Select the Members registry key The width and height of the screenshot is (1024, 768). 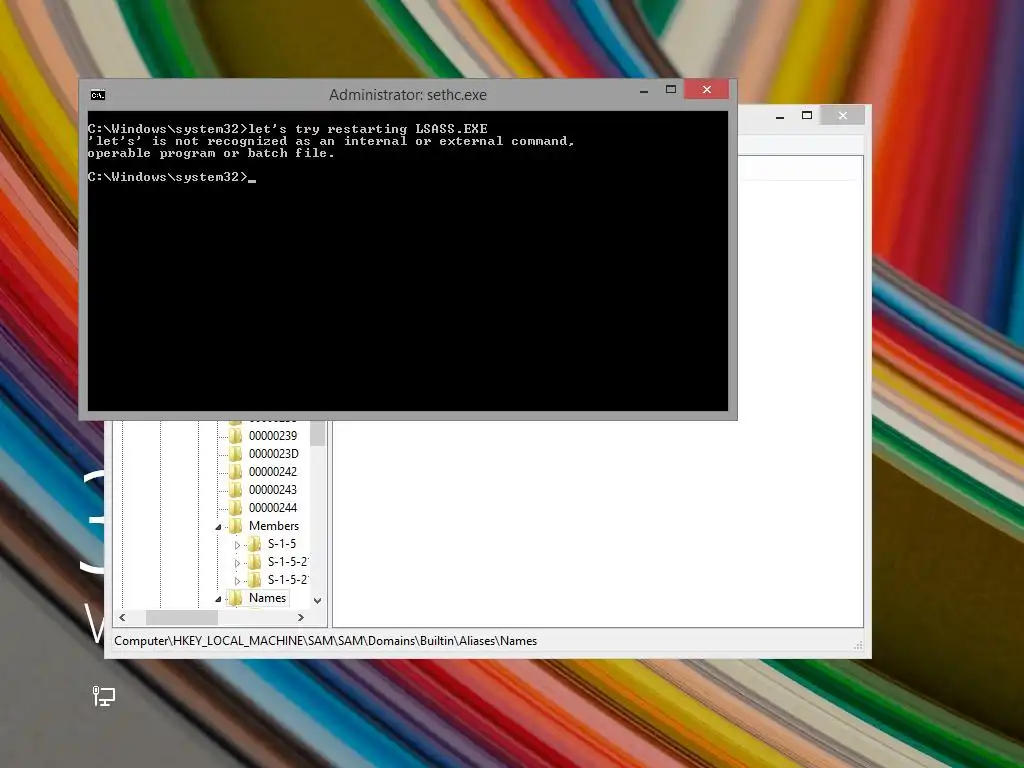(x=274, y=526)
